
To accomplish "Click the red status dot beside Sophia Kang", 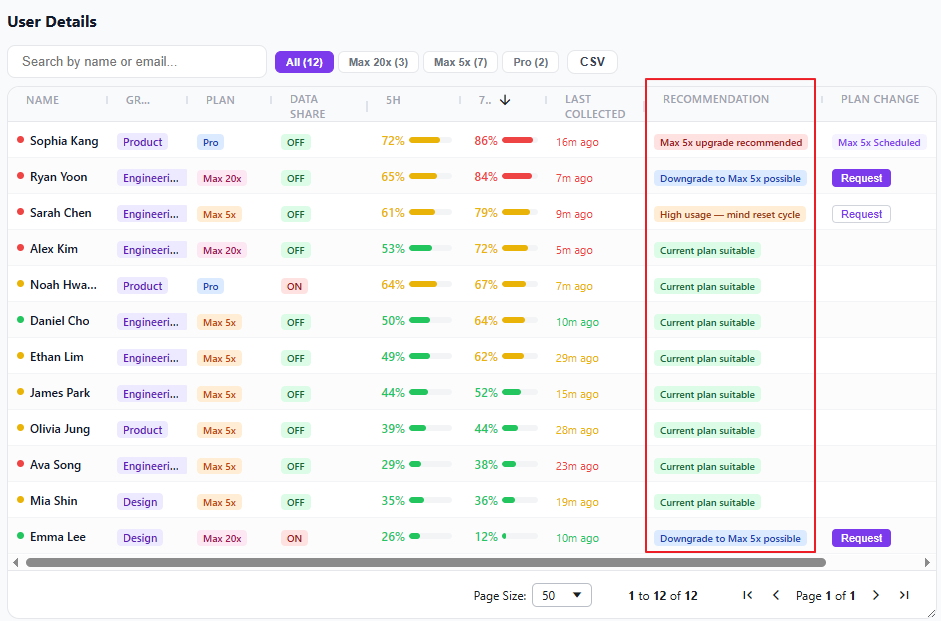I will [20, 141].
